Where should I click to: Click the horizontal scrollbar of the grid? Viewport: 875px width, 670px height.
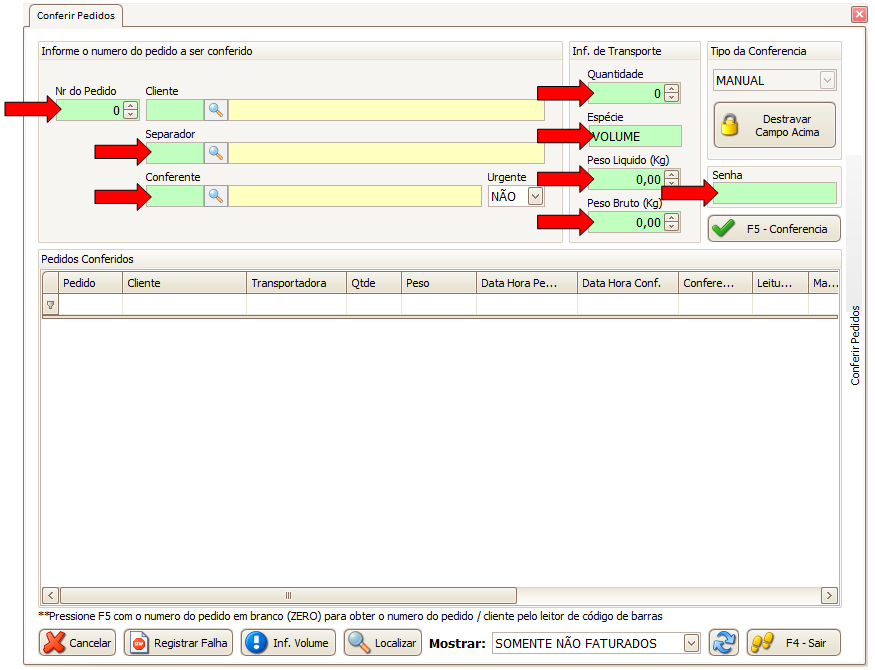pos(288,595)
